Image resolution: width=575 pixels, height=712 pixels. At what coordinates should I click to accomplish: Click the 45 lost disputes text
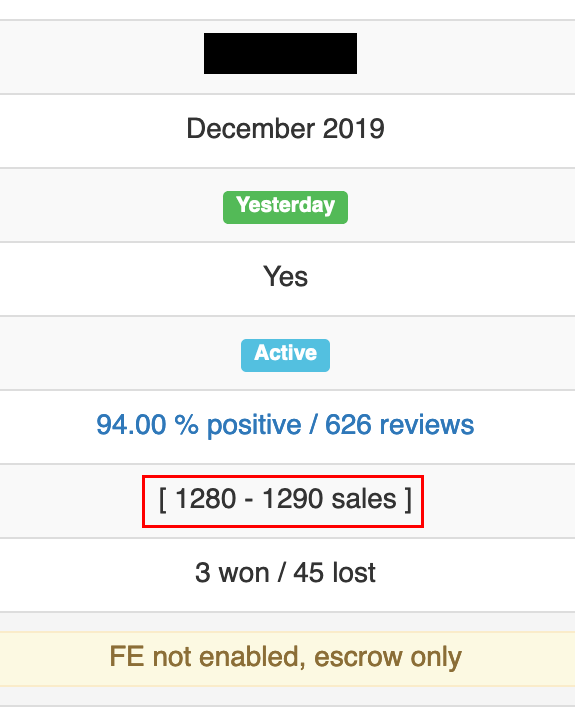click(x=334, y=573)
